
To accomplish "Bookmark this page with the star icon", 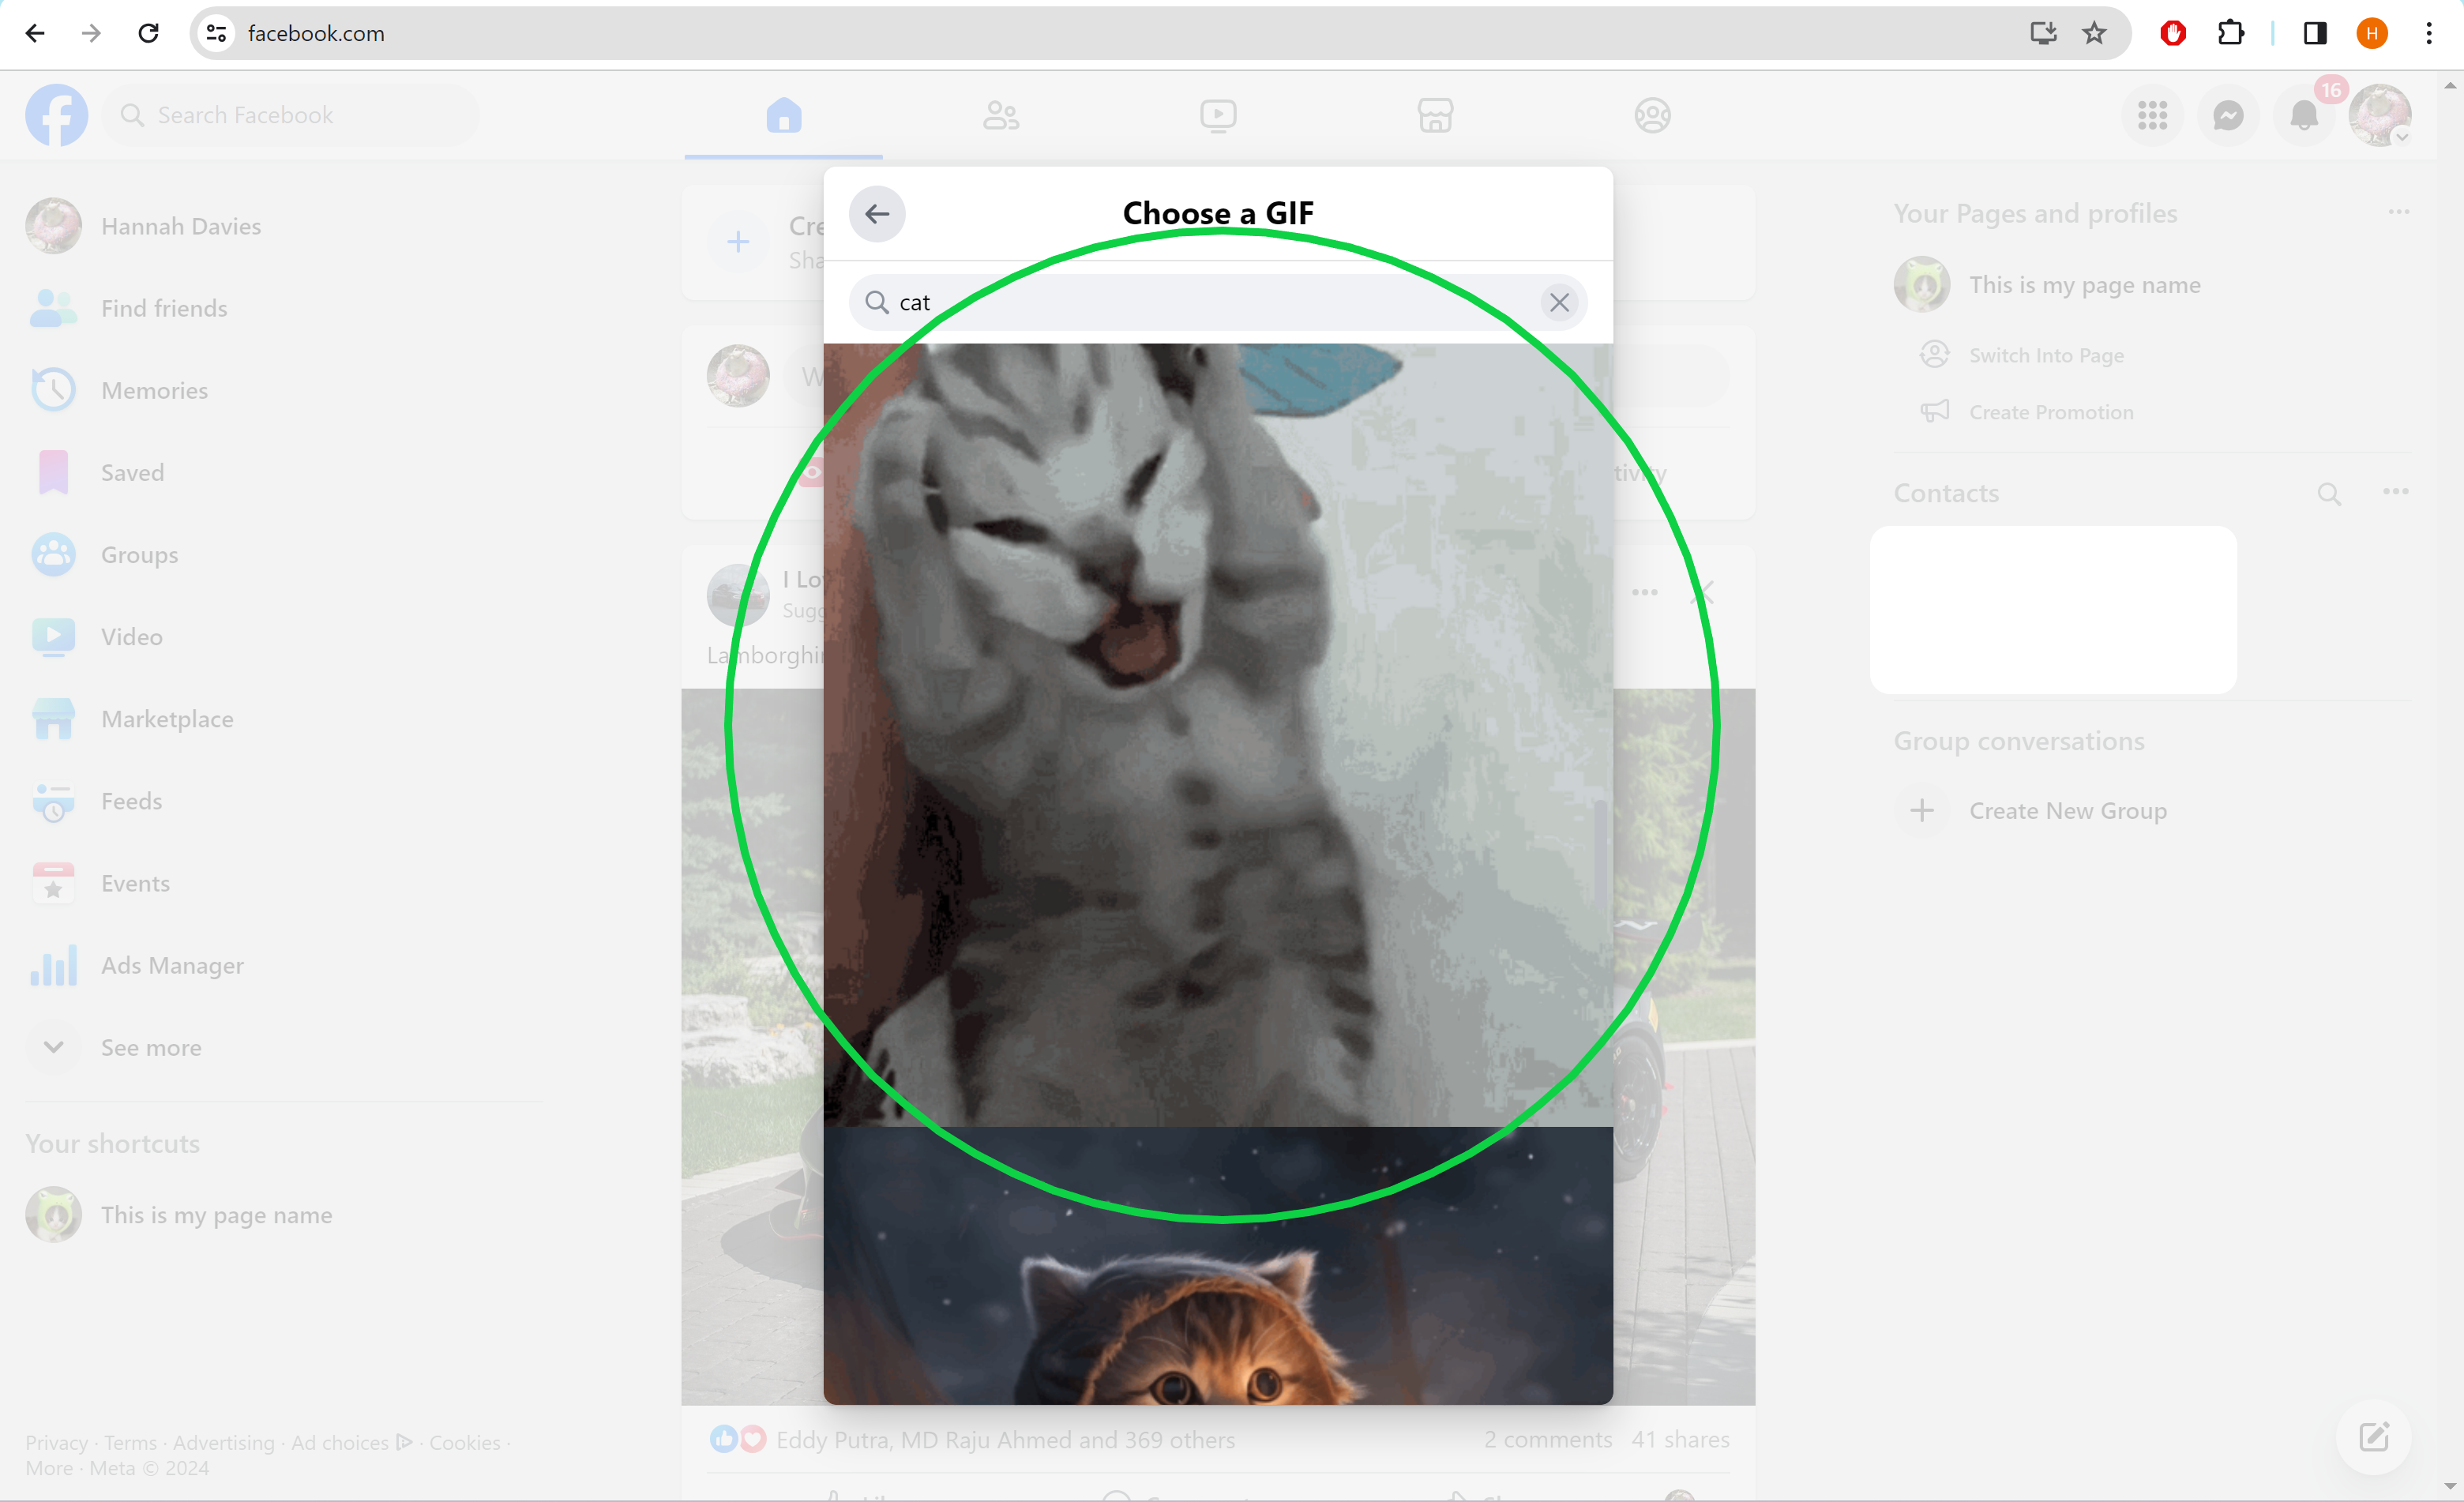I will (x=2094, y=33).
